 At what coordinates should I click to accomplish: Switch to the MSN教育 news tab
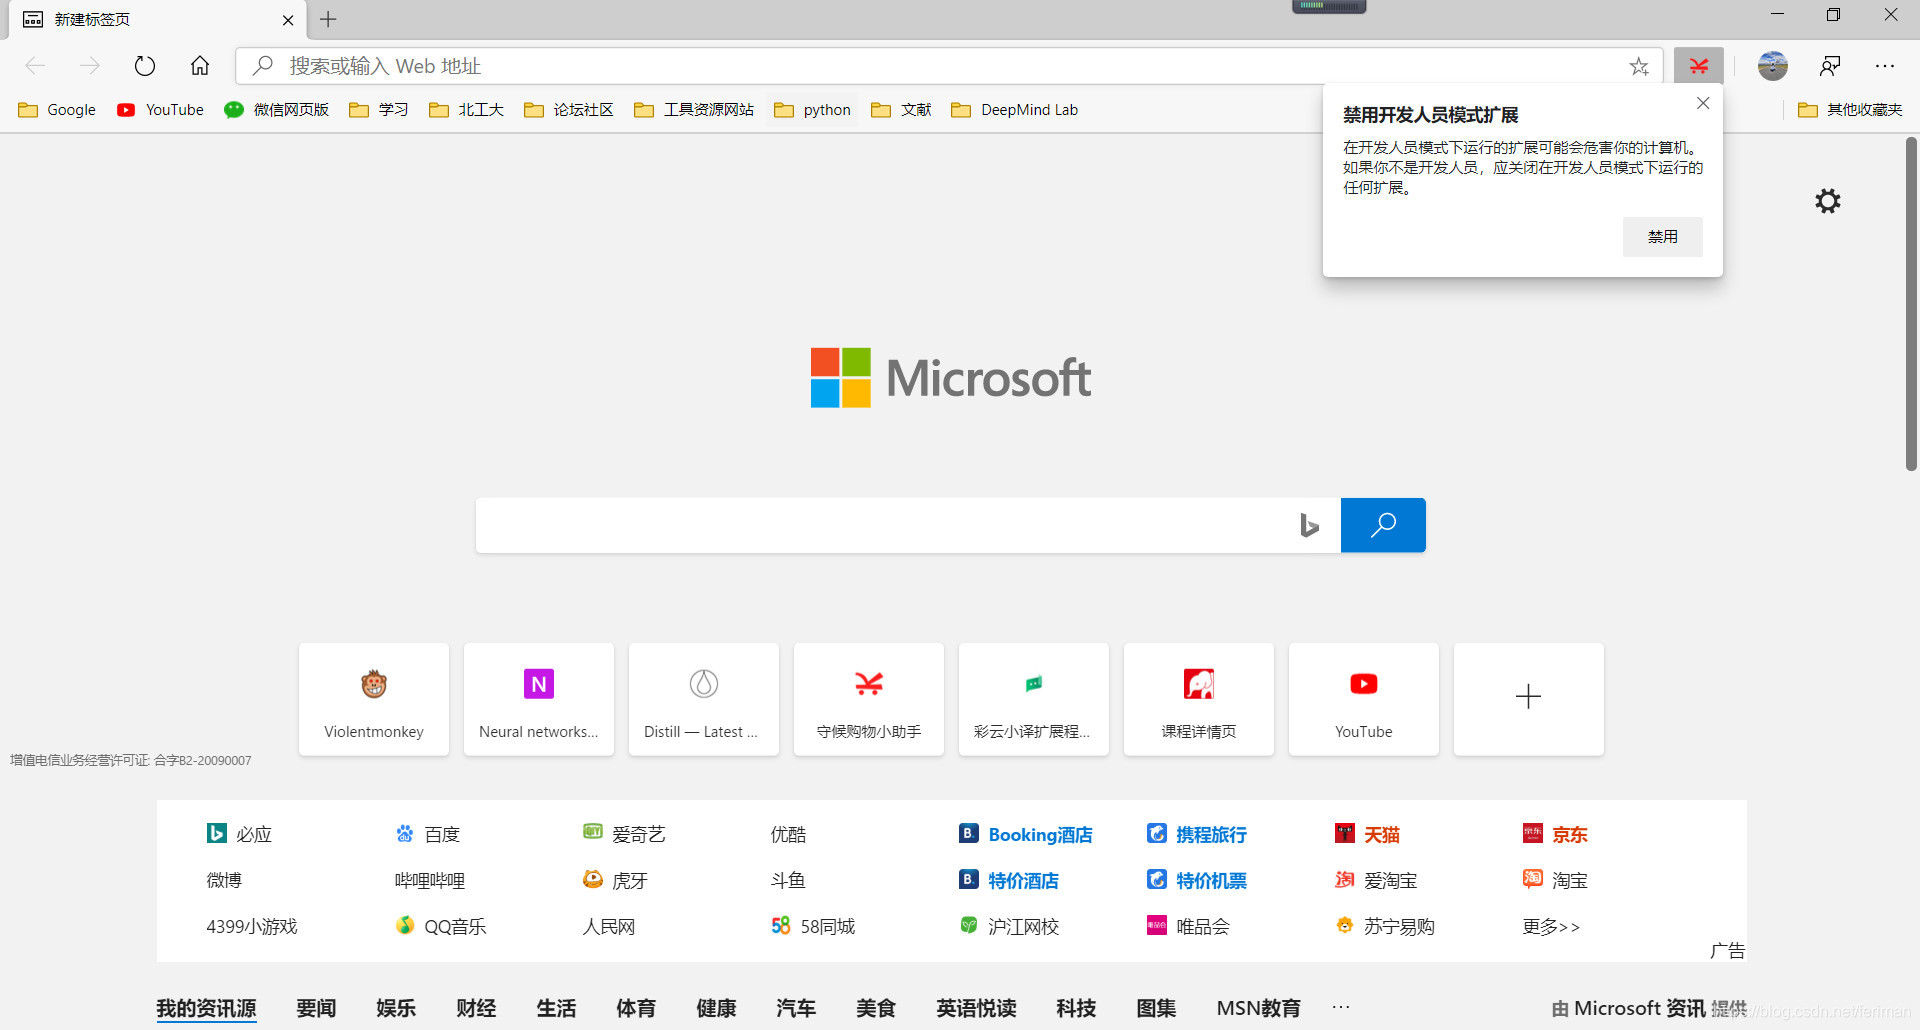[x=1258, y=1008]
